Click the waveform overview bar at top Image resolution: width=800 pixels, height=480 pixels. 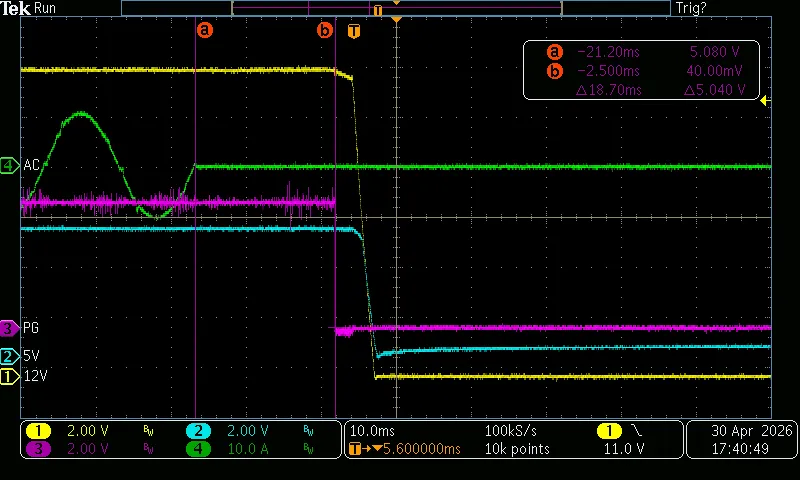(396, 8)
